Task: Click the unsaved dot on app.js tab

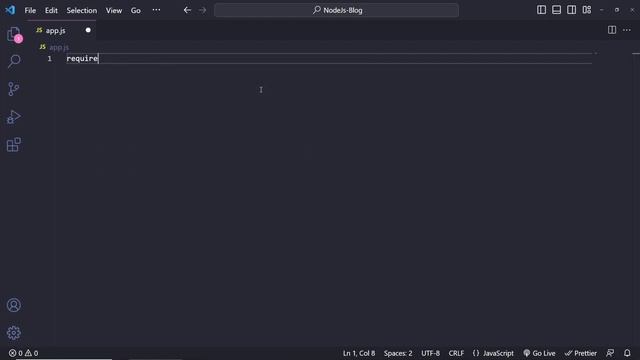Action: (88, 30)
